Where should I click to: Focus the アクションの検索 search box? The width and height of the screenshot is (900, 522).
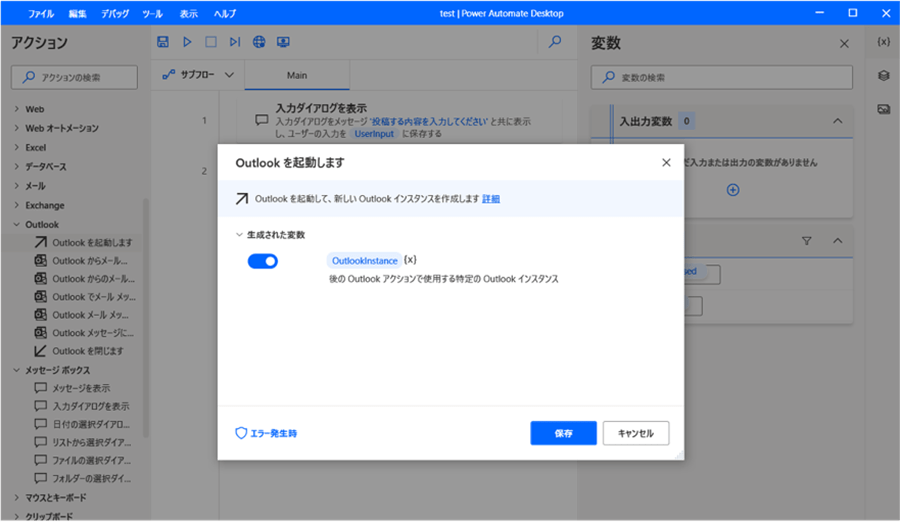pyautogui.click(x=74, y=78)
